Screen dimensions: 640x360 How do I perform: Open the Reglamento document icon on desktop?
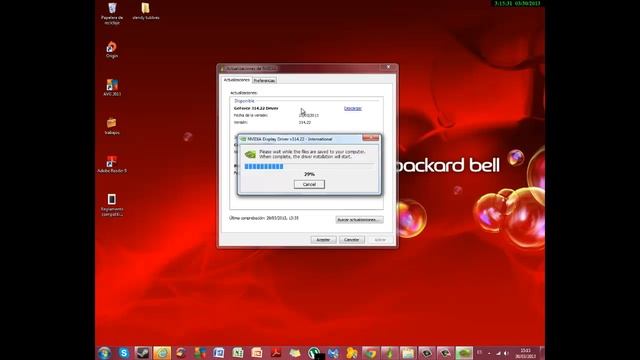click(x=112, y=205)
